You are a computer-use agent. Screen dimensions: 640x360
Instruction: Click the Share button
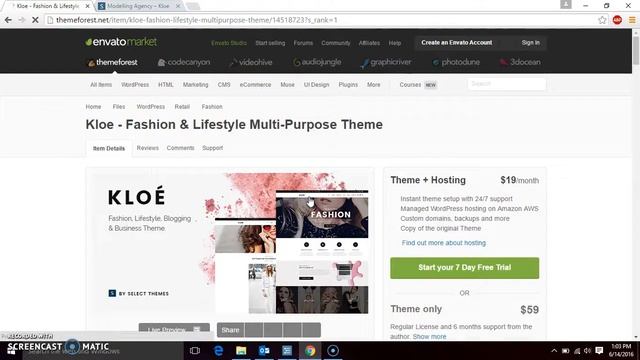[230, 330]
